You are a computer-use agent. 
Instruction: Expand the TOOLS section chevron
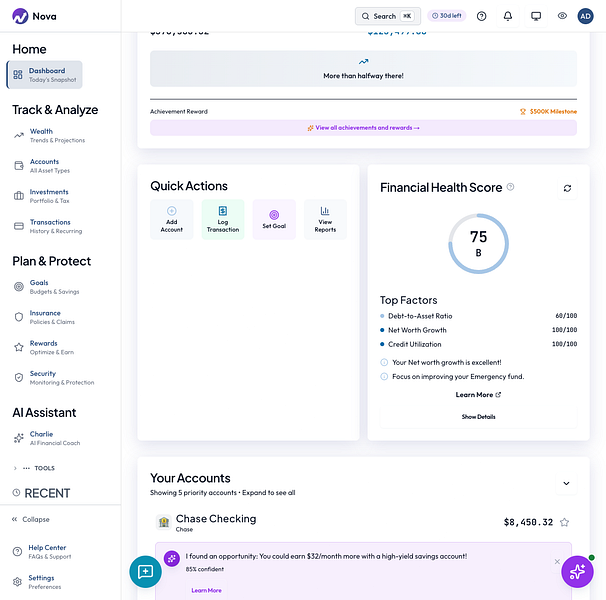point(15,468)
